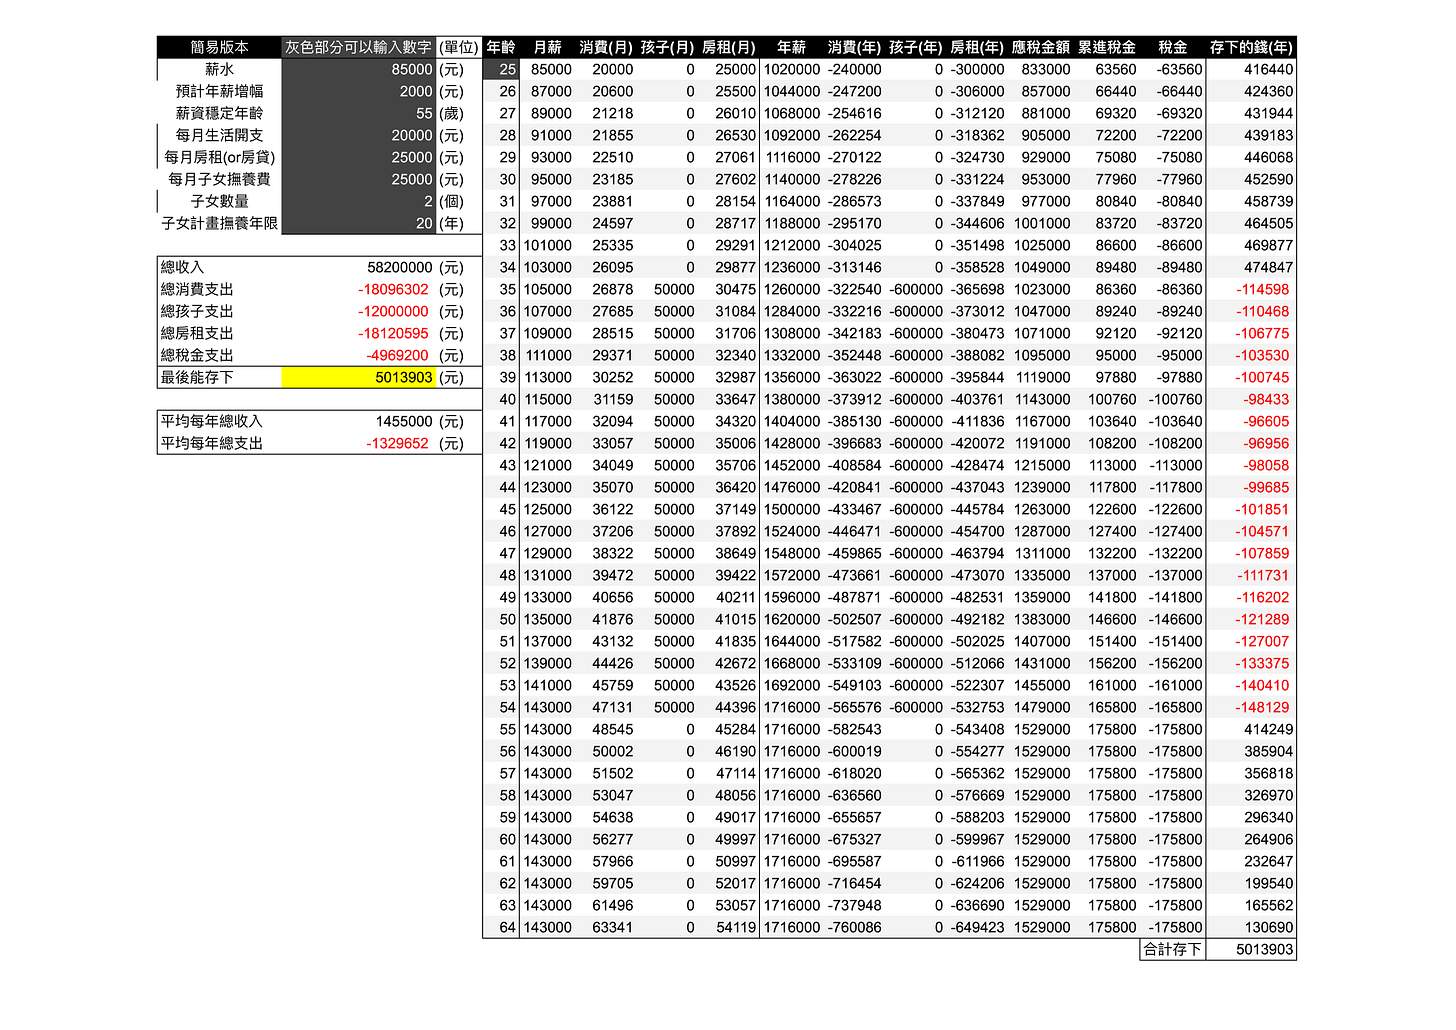
Task: Click the 應稅金額 column header
Action: coord(1041,47)
